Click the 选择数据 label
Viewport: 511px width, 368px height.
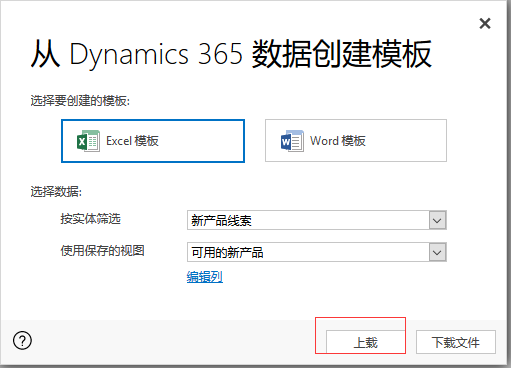click(x=56, y=192)
